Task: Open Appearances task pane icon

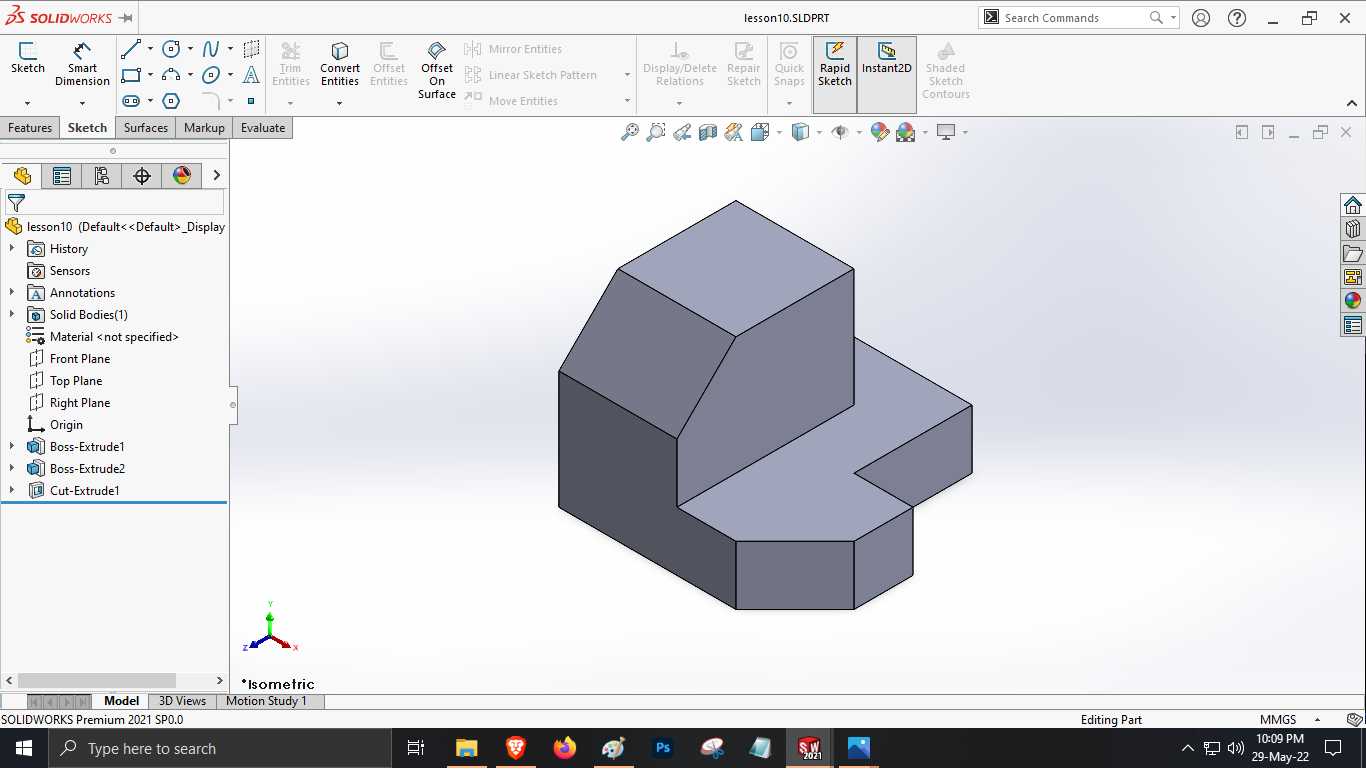Action: (1353, 301)
